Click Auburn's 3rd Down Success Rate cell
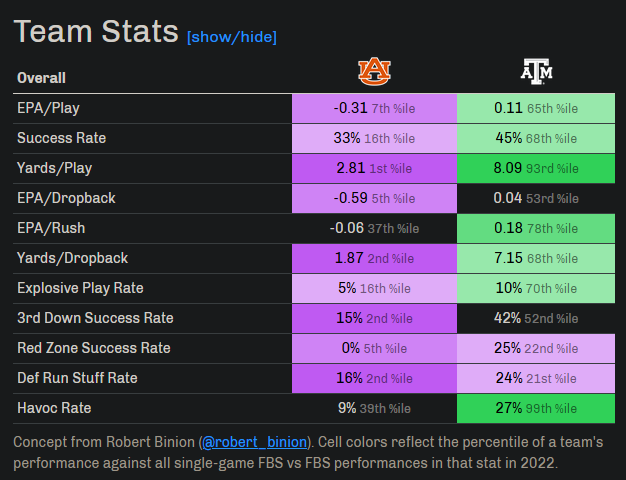 tap(374, 318)
